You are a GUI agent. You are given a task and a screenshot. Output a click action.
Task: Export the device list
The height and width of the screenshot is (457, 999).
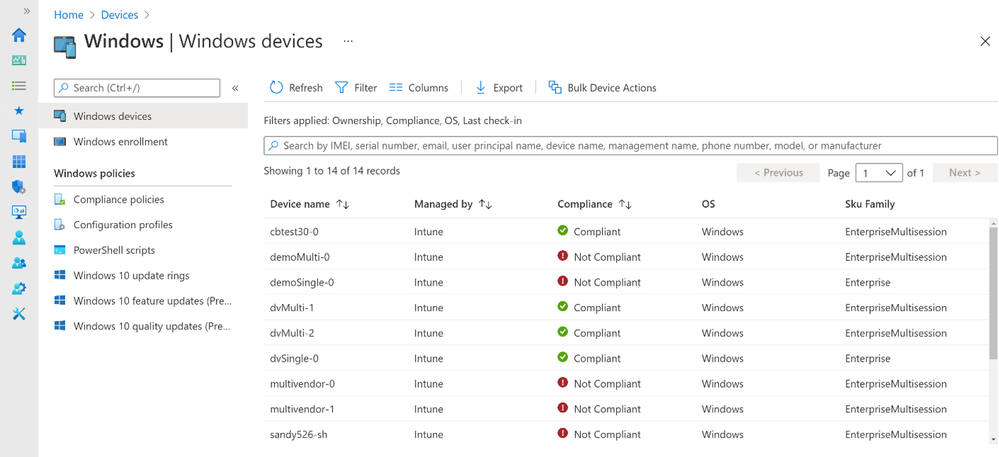(x=499, y=88)
